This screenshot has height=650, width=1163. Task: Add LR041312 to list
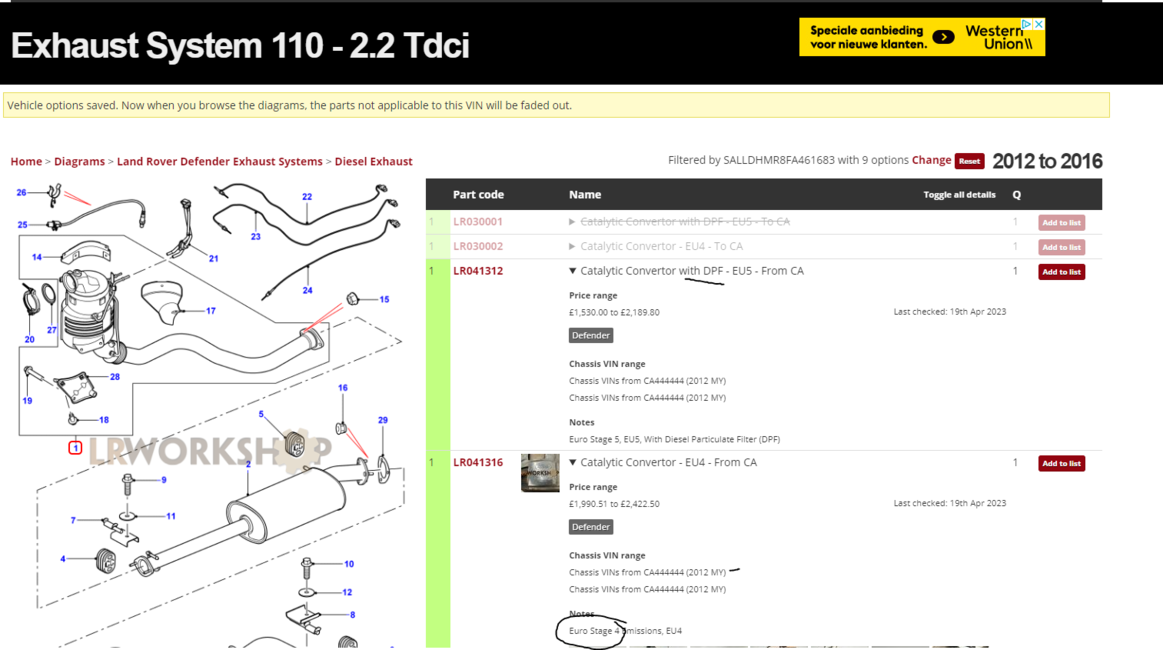[x=1061, y=272]
